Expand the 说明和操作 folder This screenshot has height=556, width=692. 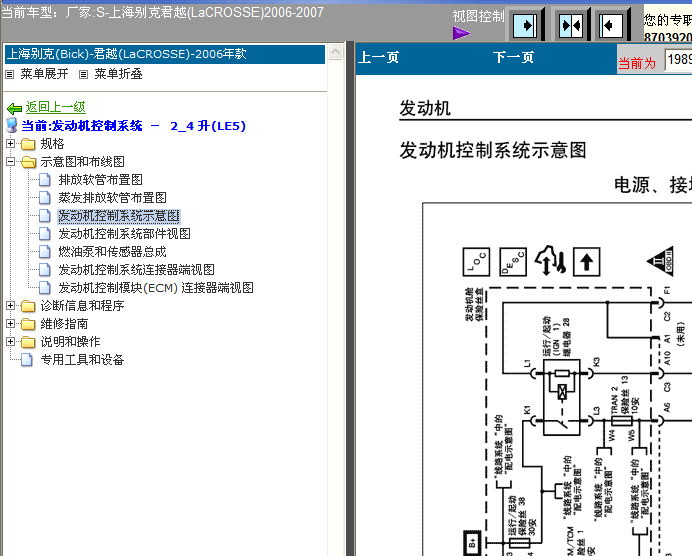point(11,342)
